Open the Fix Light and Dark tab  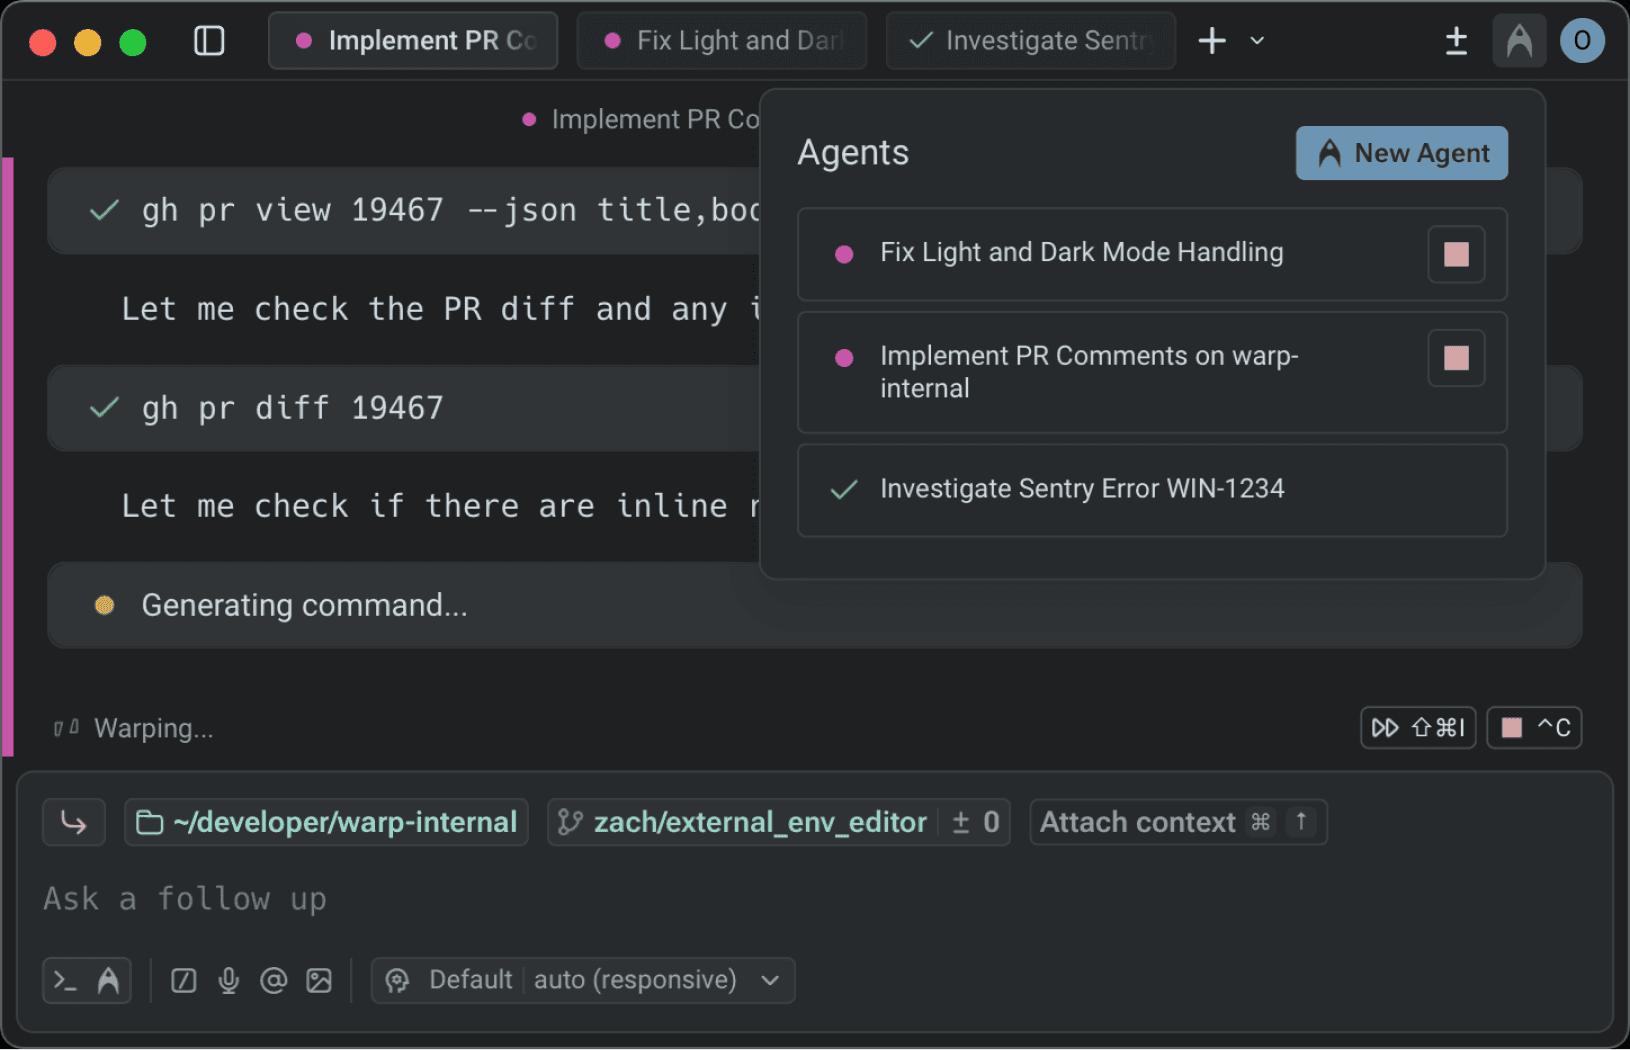[722, 41]
